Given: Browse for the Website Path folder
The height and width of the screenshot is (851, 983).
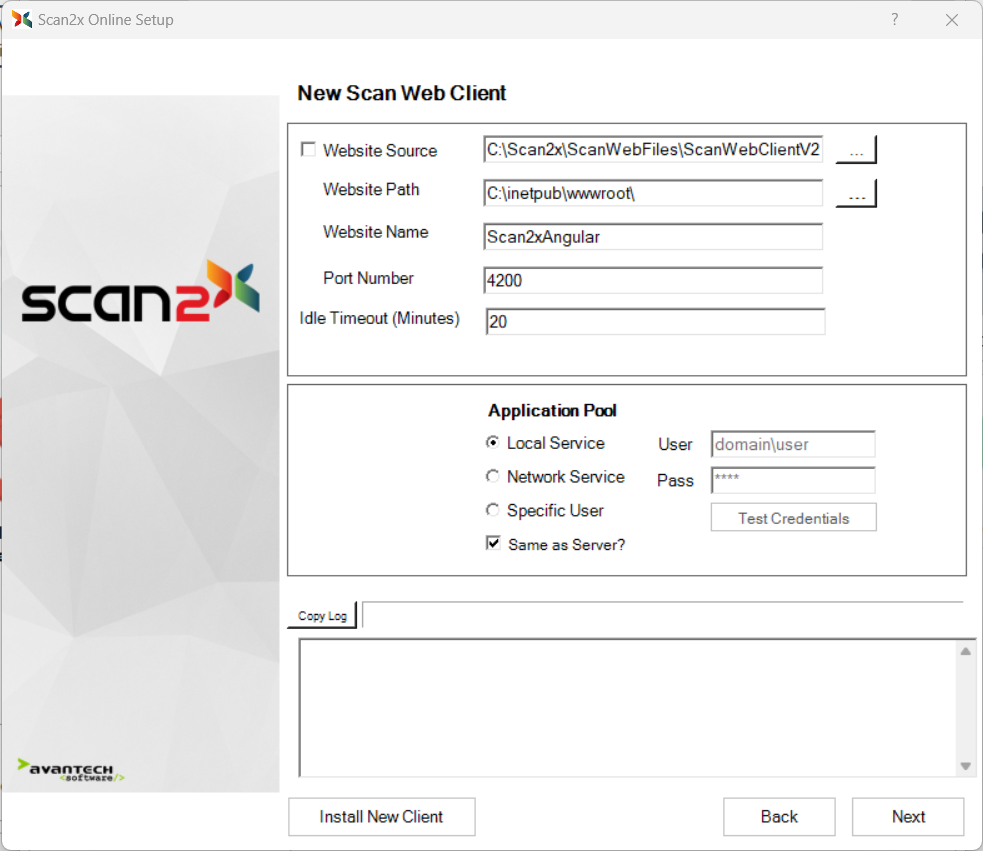Looking at the screenshot, I should (856, 194).
